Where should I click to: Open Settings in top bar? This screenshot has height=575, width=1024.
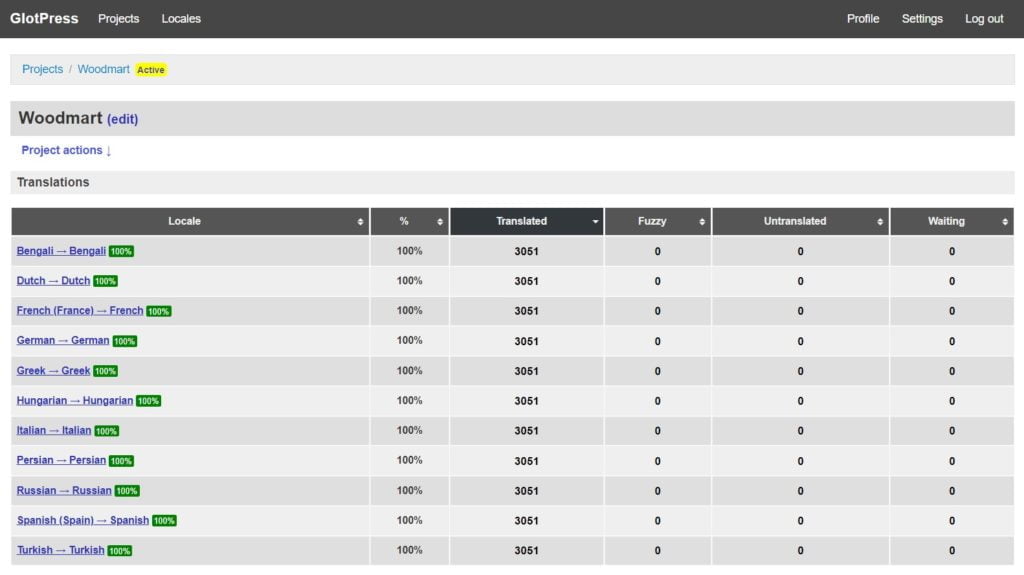pyautogui.click(x=922, y=19)
